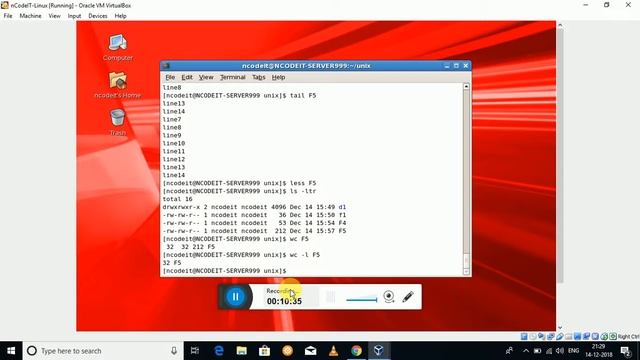Select the pencil annotation tool
640x360 pixels.
click(408, 297)
